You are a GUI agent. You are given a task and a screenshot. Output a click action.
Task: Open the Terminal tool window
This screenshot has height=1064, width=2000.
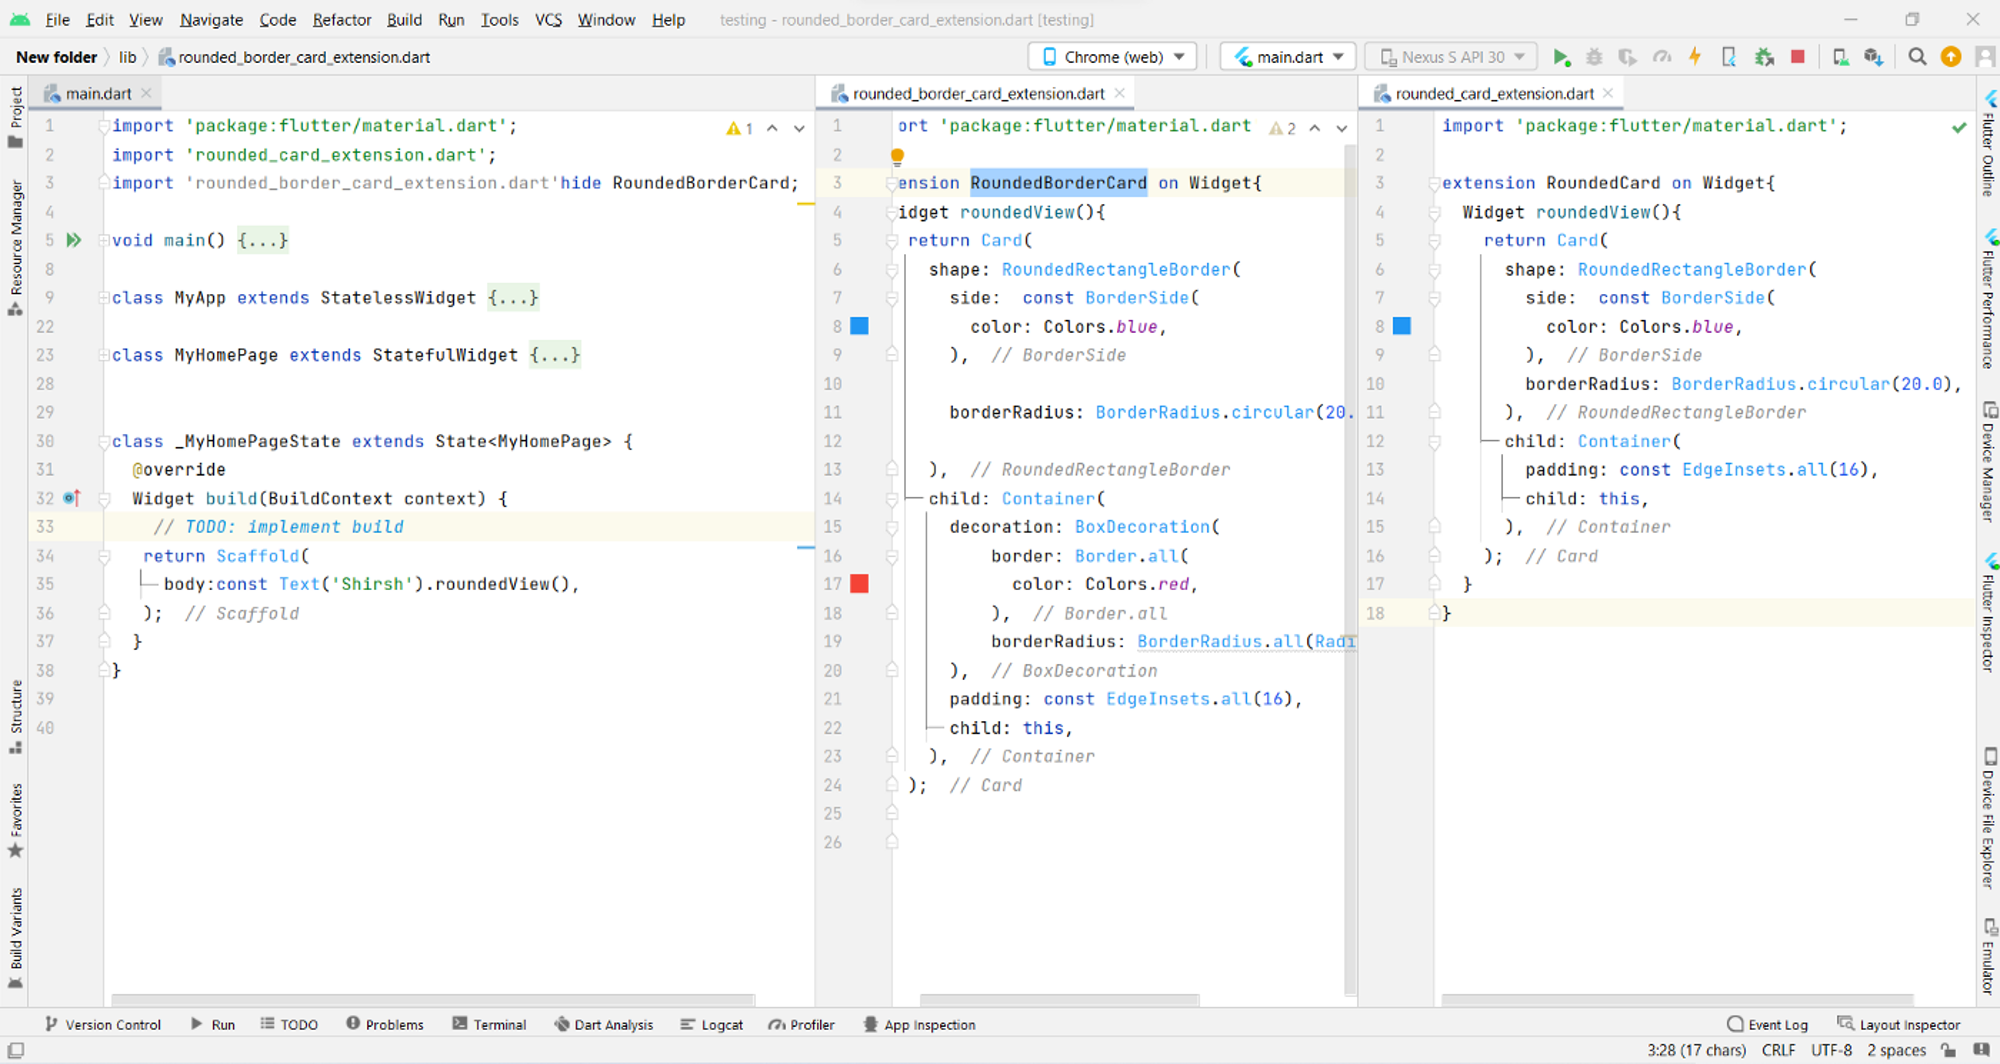point(489,1024)
